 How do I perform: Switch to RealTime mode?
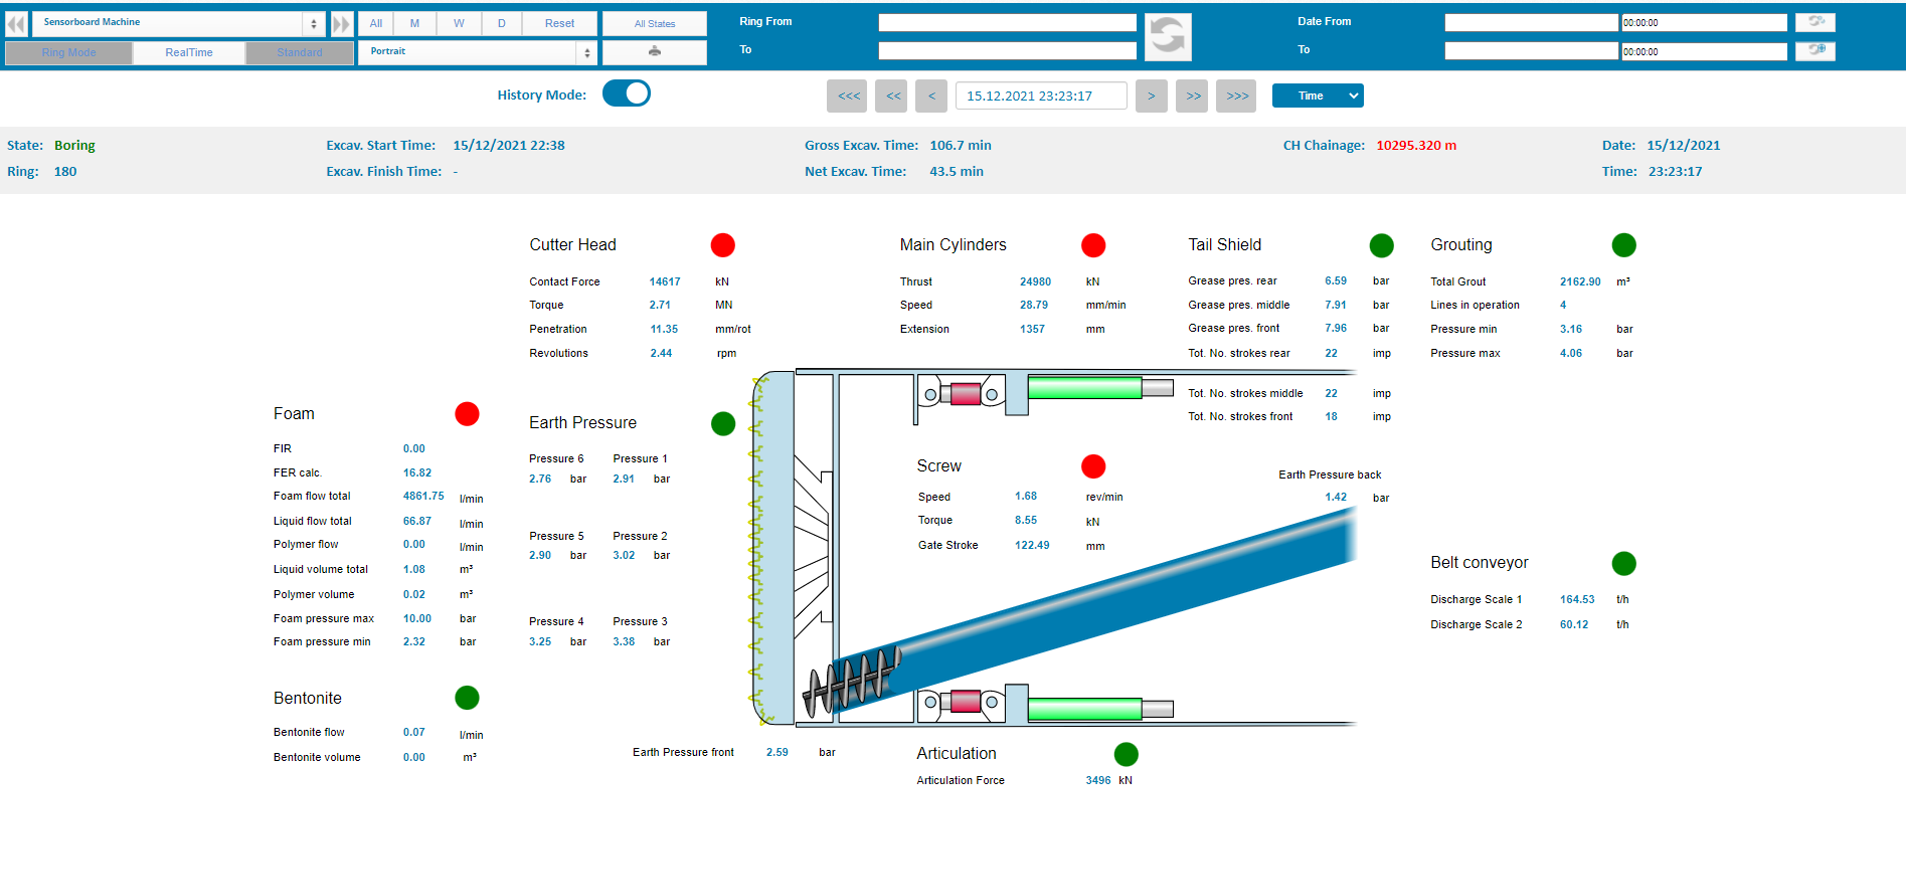pos(189,52)
